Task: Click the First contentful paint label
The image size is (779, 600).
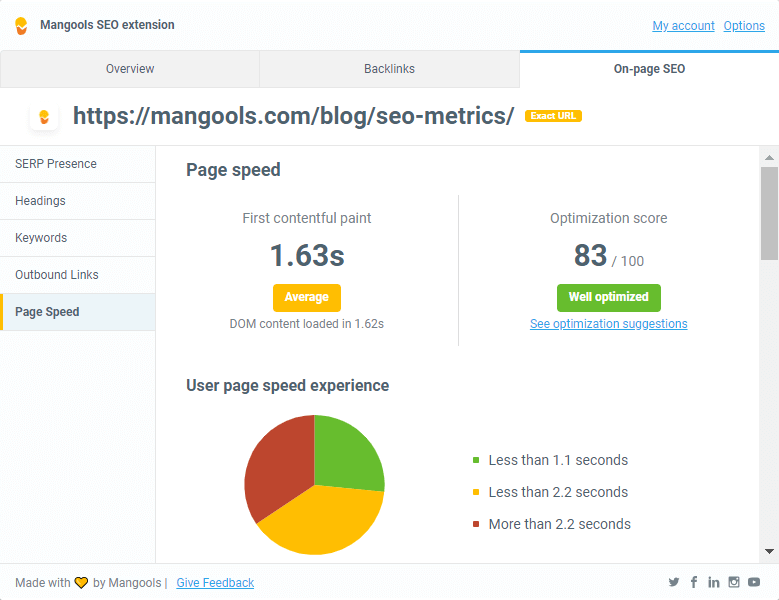Action: point(307,219)
